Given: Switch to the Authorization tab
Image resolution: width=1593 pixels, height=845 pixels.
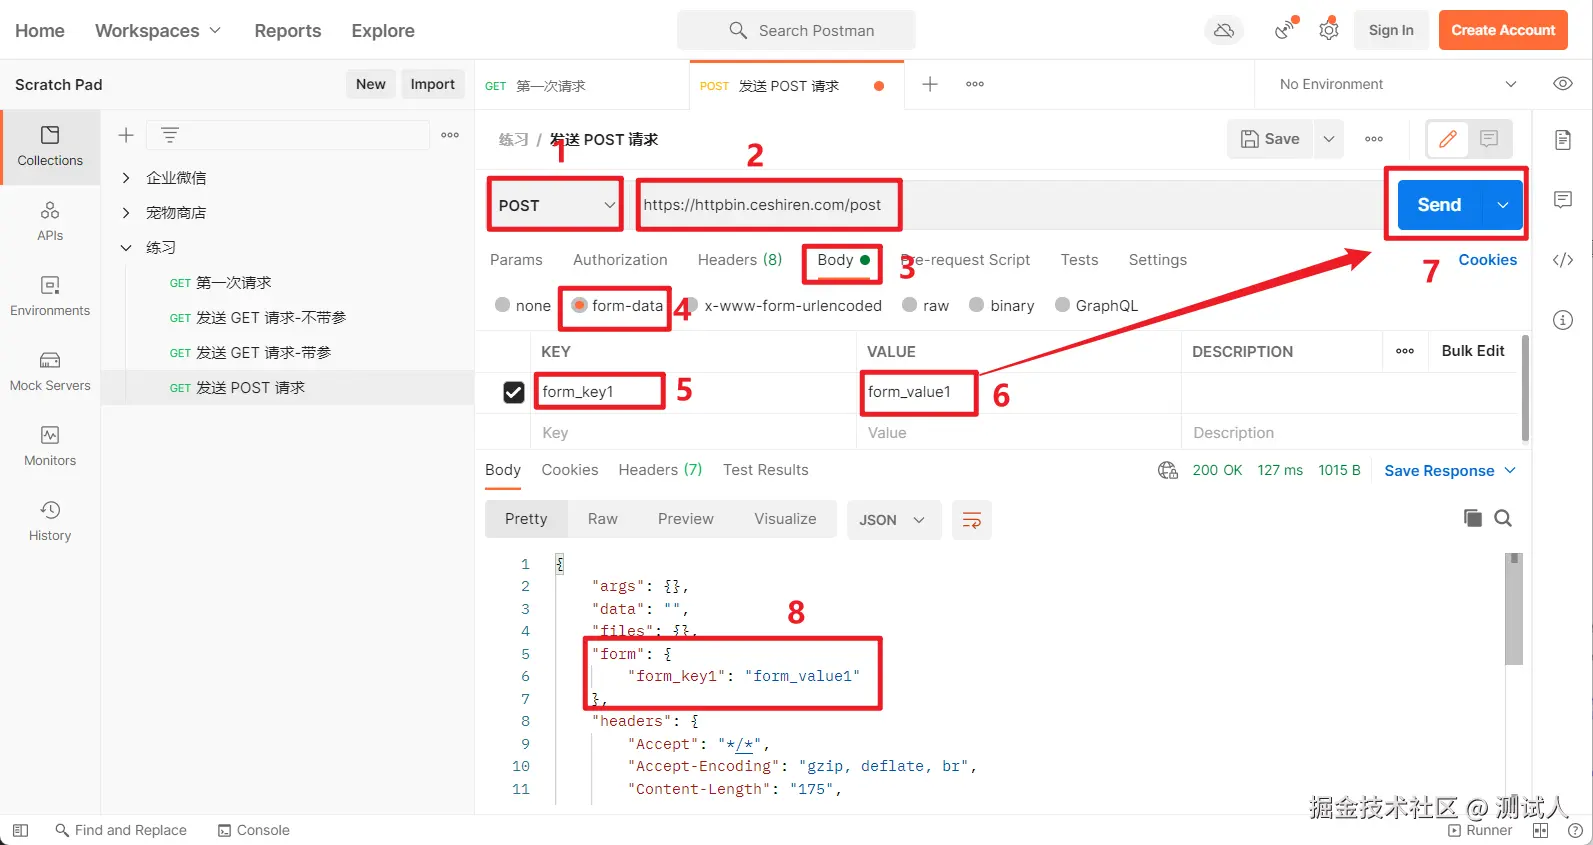Looking at the screenshot, I should pyautogui.click(x=620, y=260).
